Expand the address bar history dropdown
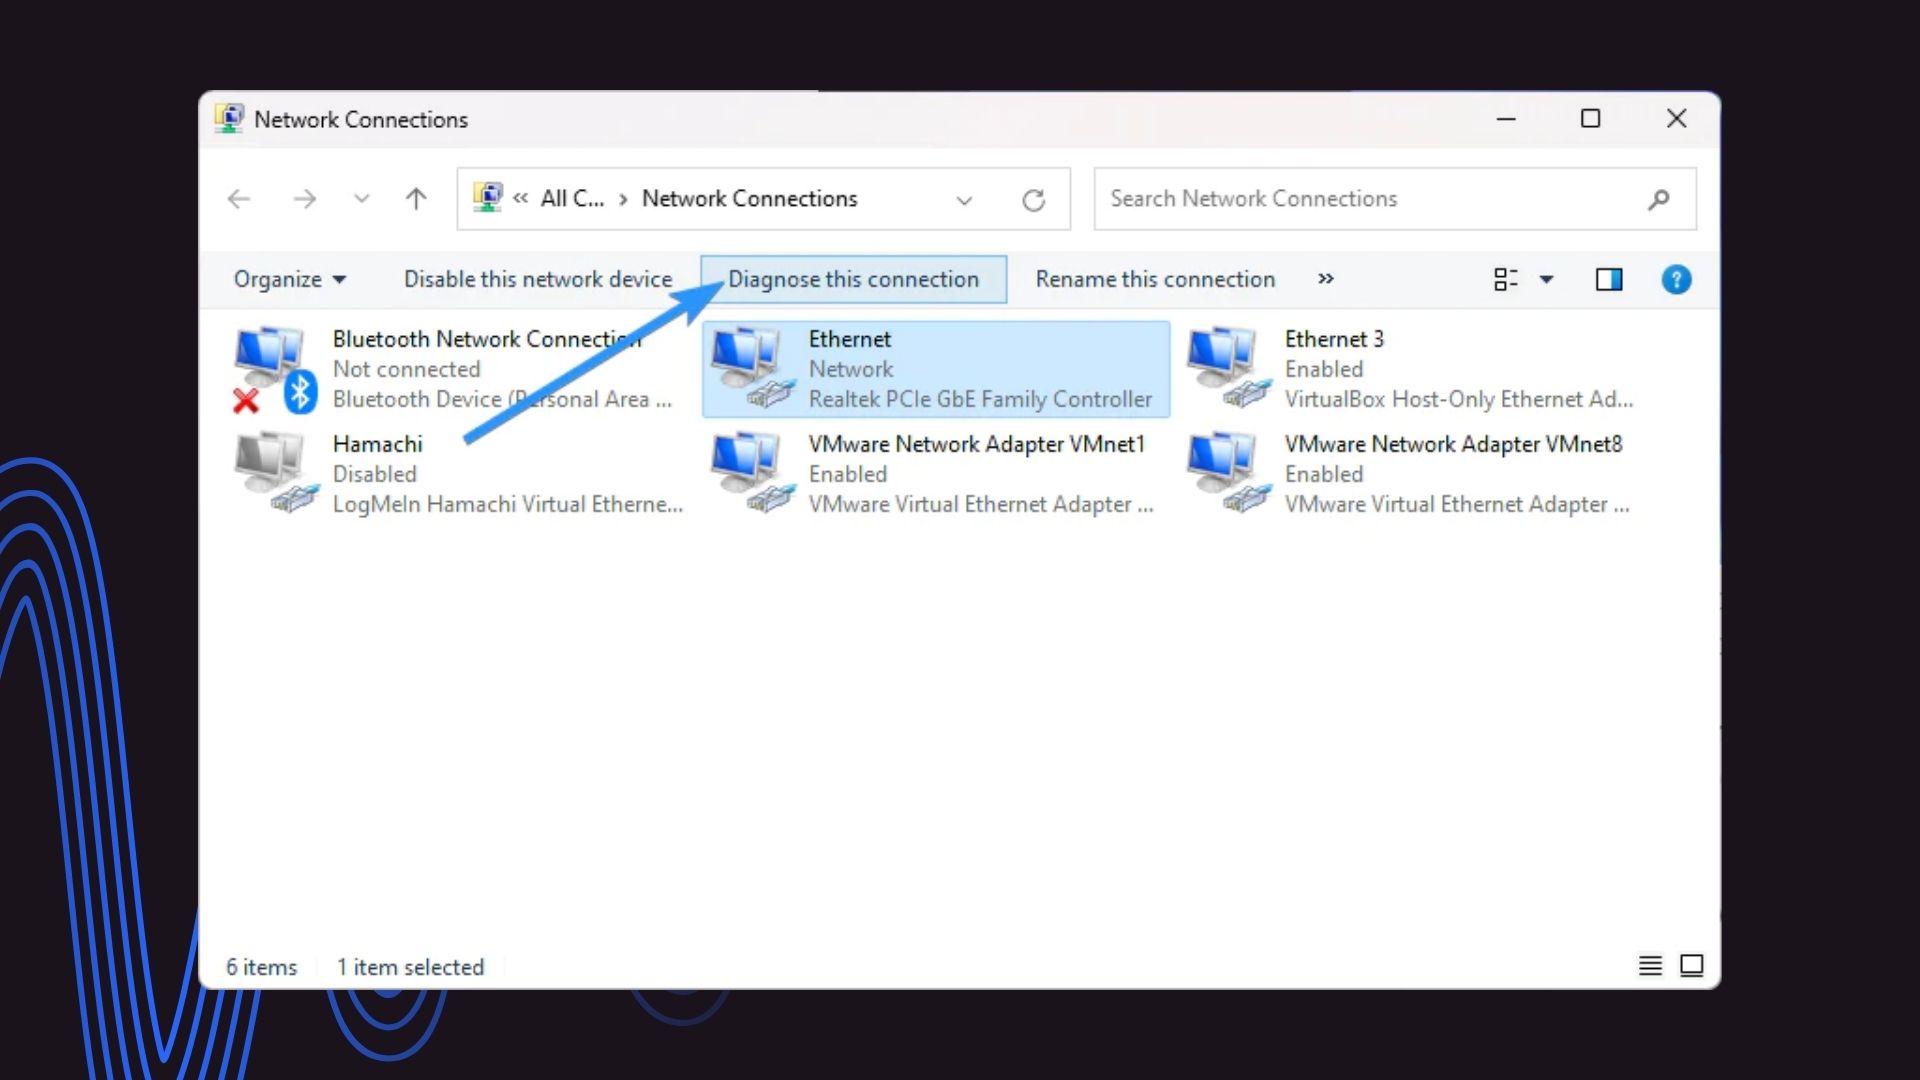This screenshot has height=1080, width=1920. (964, 200)
